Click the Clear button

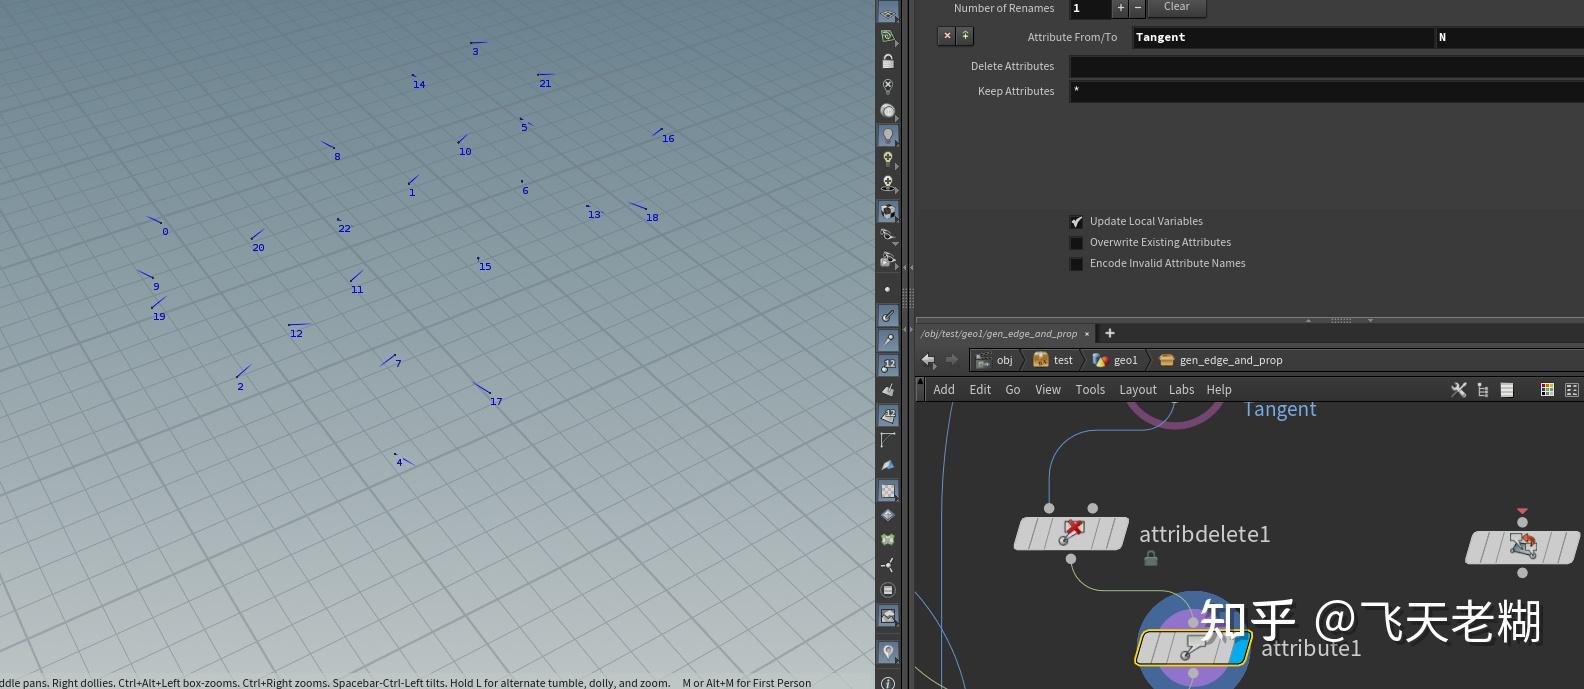click(x=1177, y=7)
